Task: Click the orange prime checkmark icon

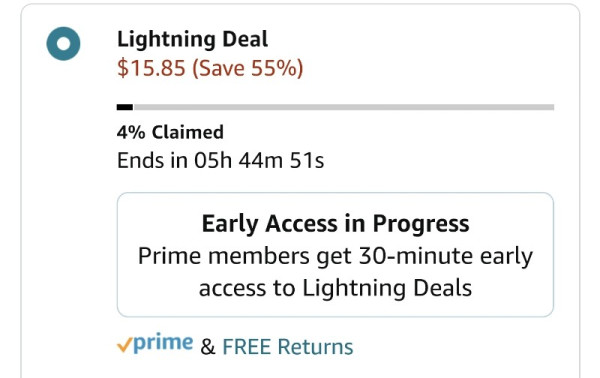Action: 124,344
